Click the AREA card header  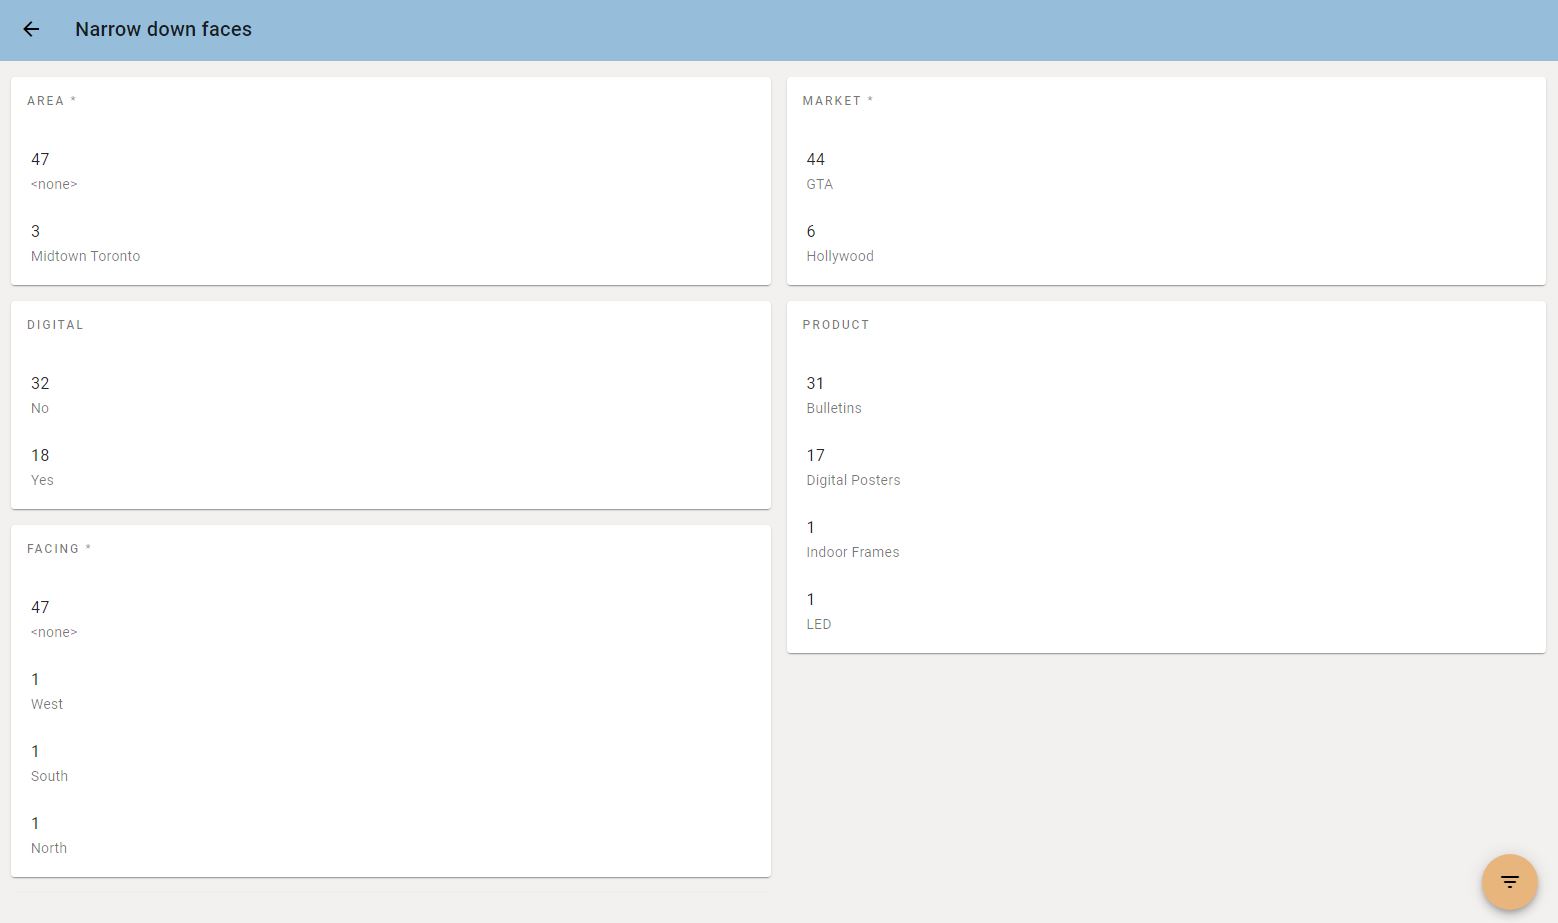(x=52, y=101)
